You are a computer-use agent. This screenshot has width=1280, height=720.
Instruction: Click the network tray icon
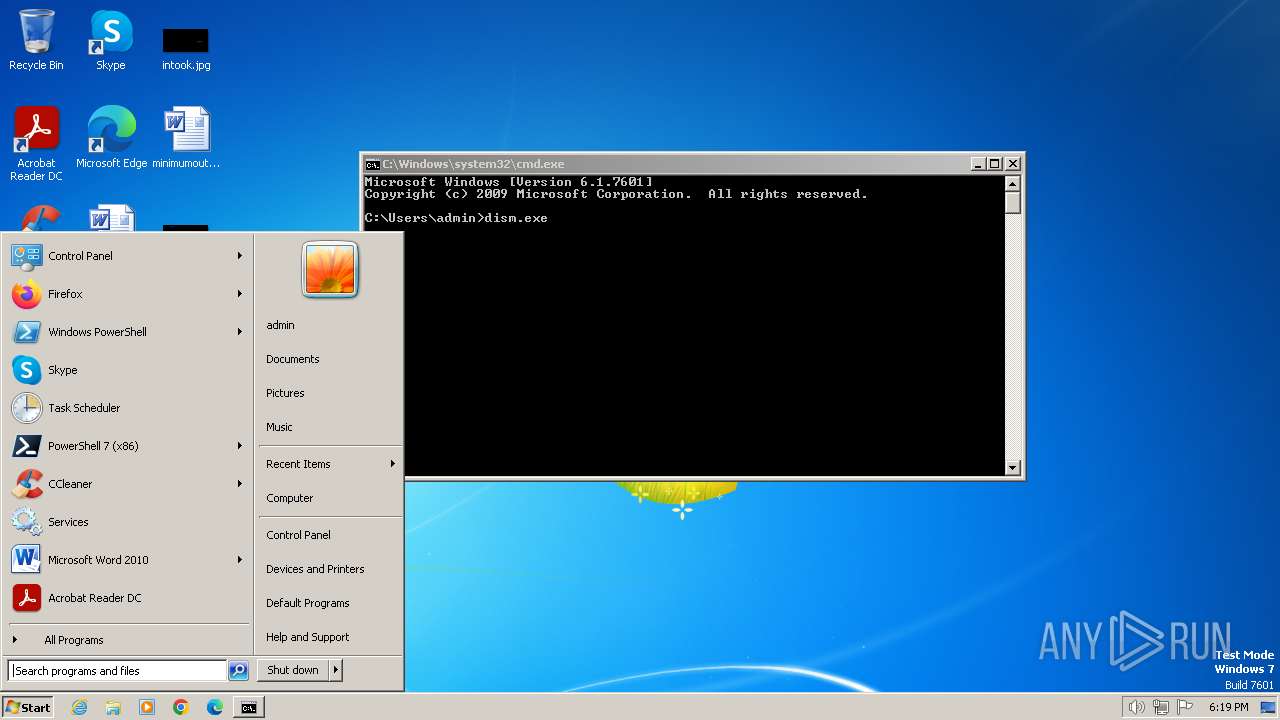(x=1161, y=707)
